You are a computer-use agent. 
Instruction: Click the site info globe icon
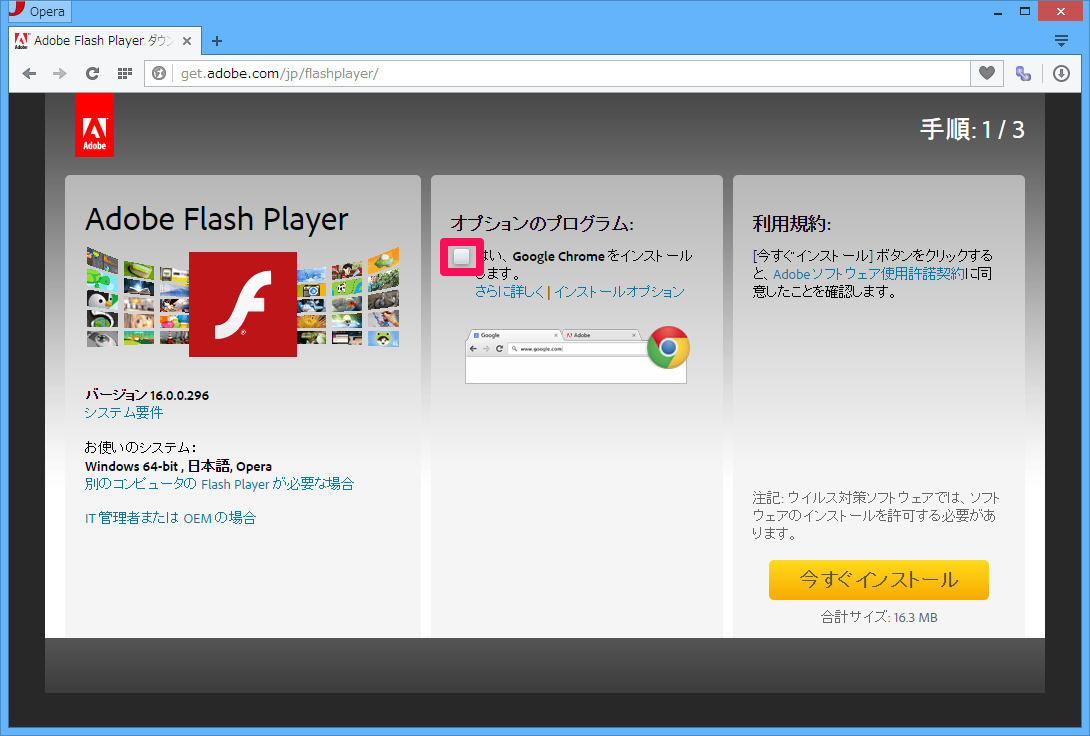(x=159, y=73)
